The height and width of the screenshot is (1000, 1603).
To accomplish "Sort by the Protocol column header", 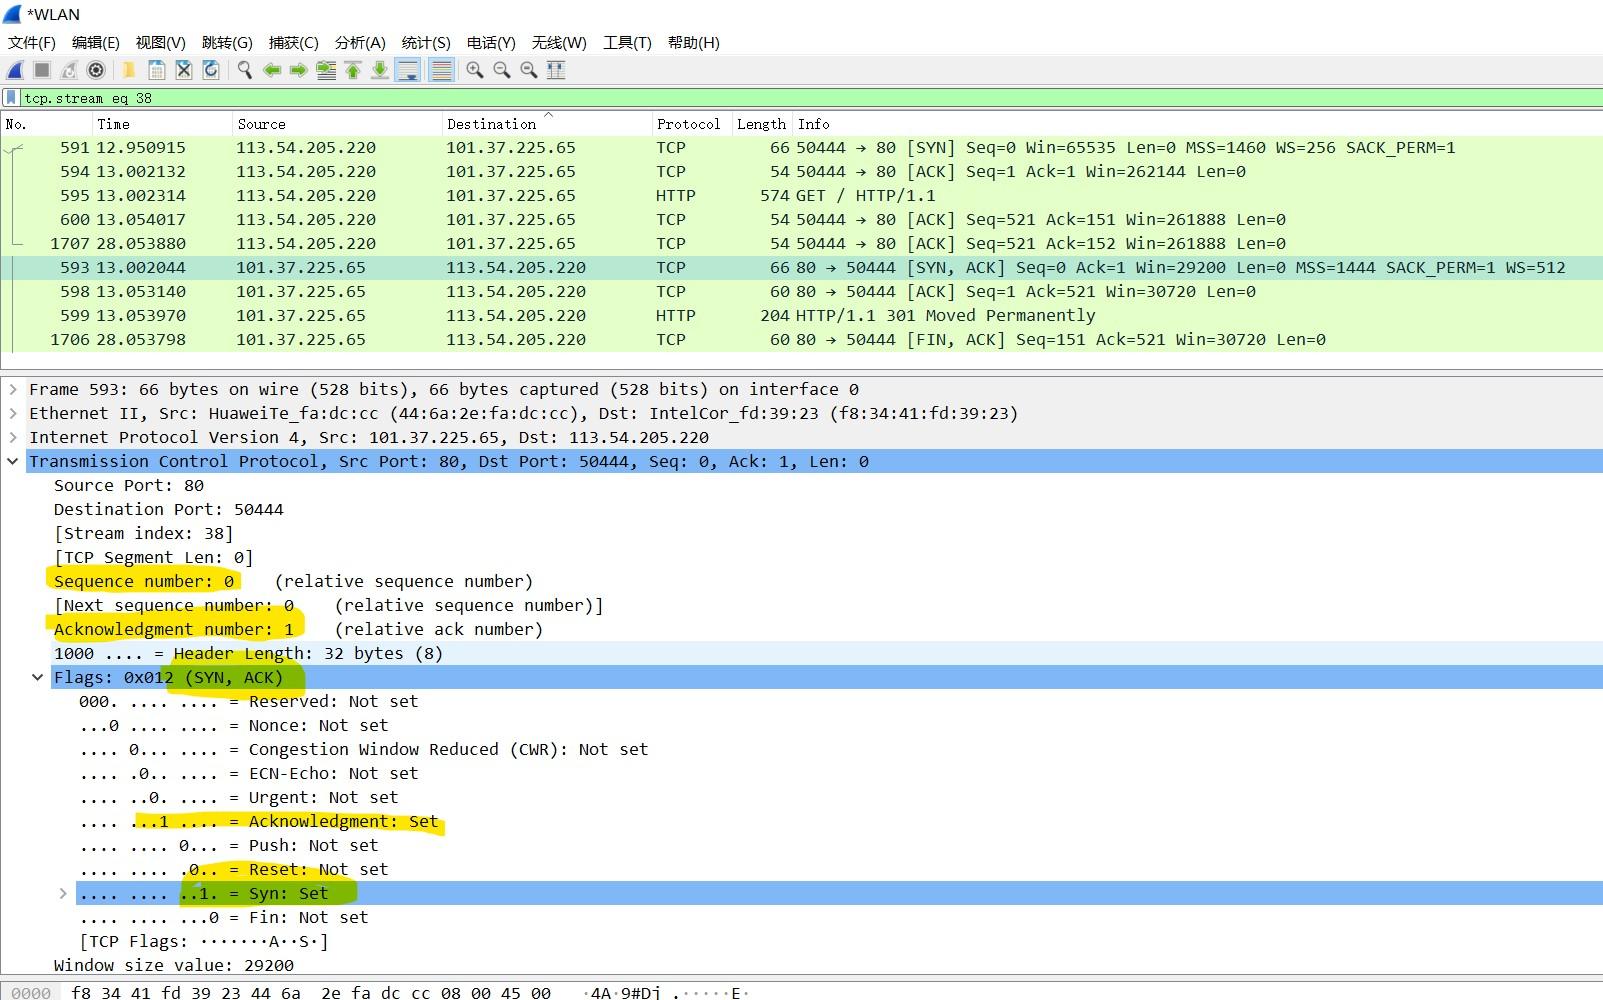I will click(x=688, y=124).
